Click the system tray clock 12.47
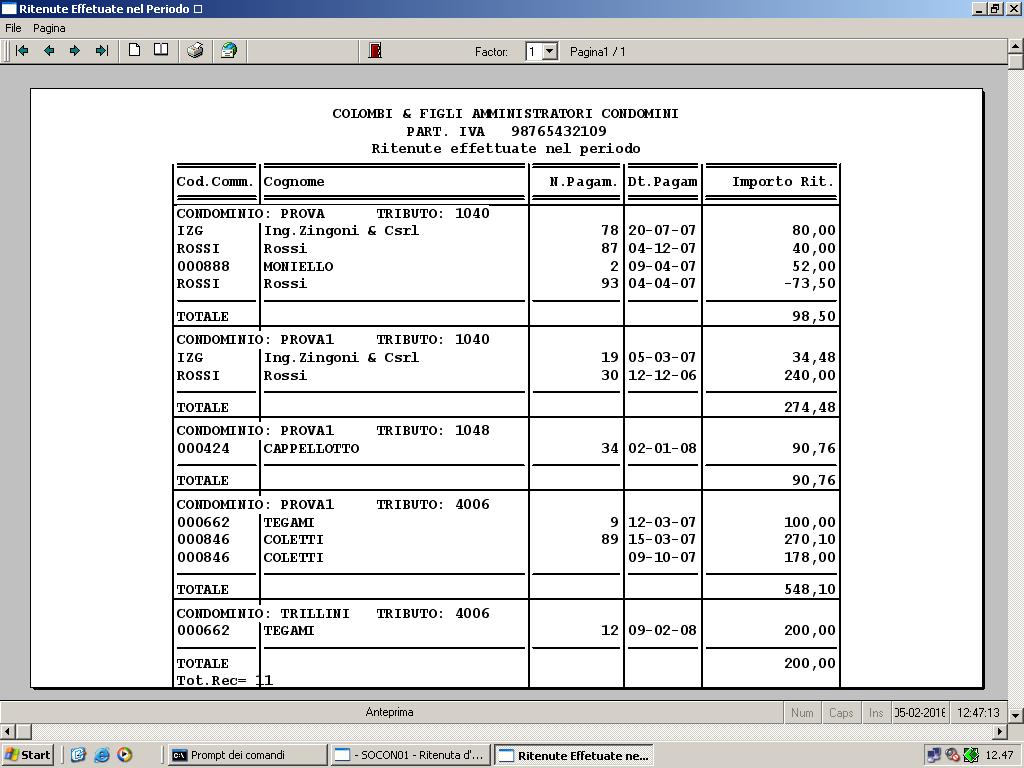This screenshot has height=768, width=1024. point(999,755)
